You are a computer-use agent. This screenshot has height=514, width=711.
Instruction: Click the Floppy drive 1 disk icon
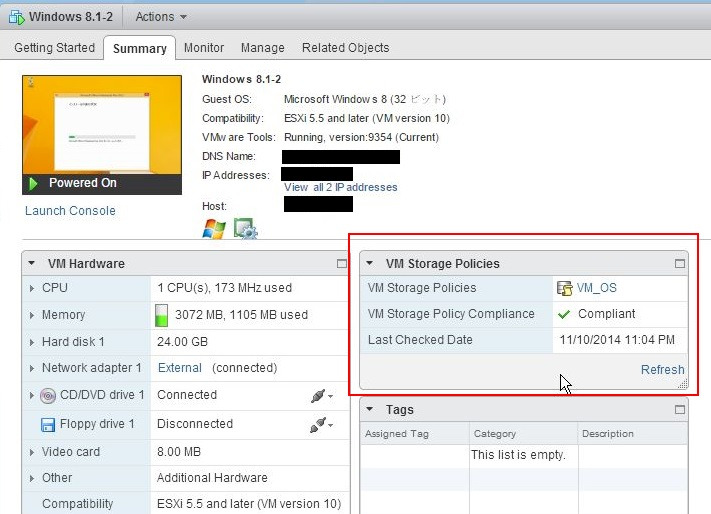click(48, 425)
